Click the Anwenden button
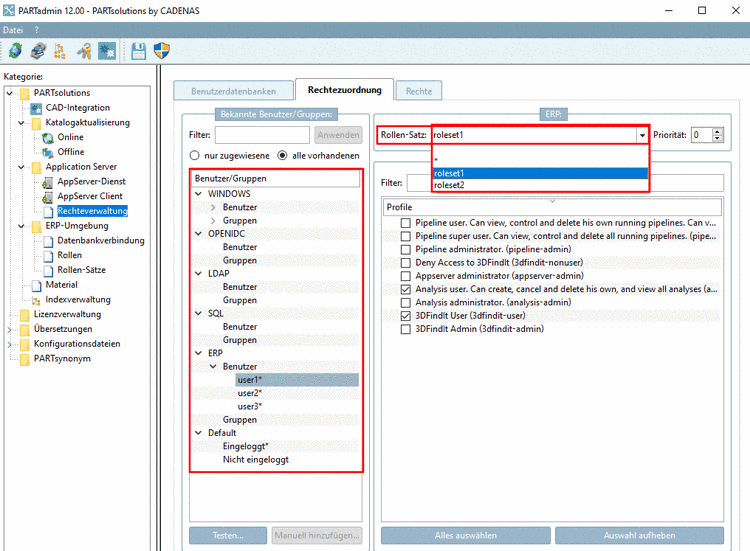The image size is (750, 551). [x=338, y=135]
